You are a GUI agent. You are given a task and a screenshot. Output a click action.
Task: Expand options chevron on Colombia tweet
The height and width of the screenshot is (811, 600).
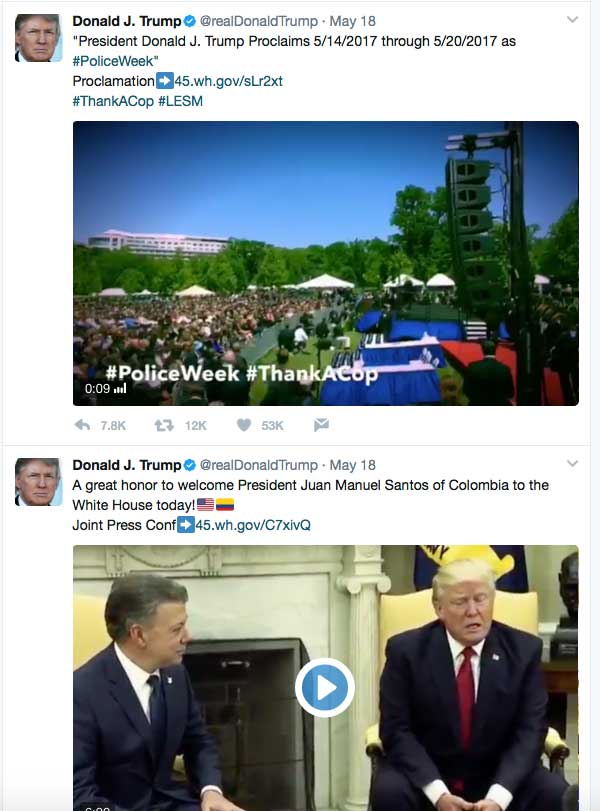572,463
